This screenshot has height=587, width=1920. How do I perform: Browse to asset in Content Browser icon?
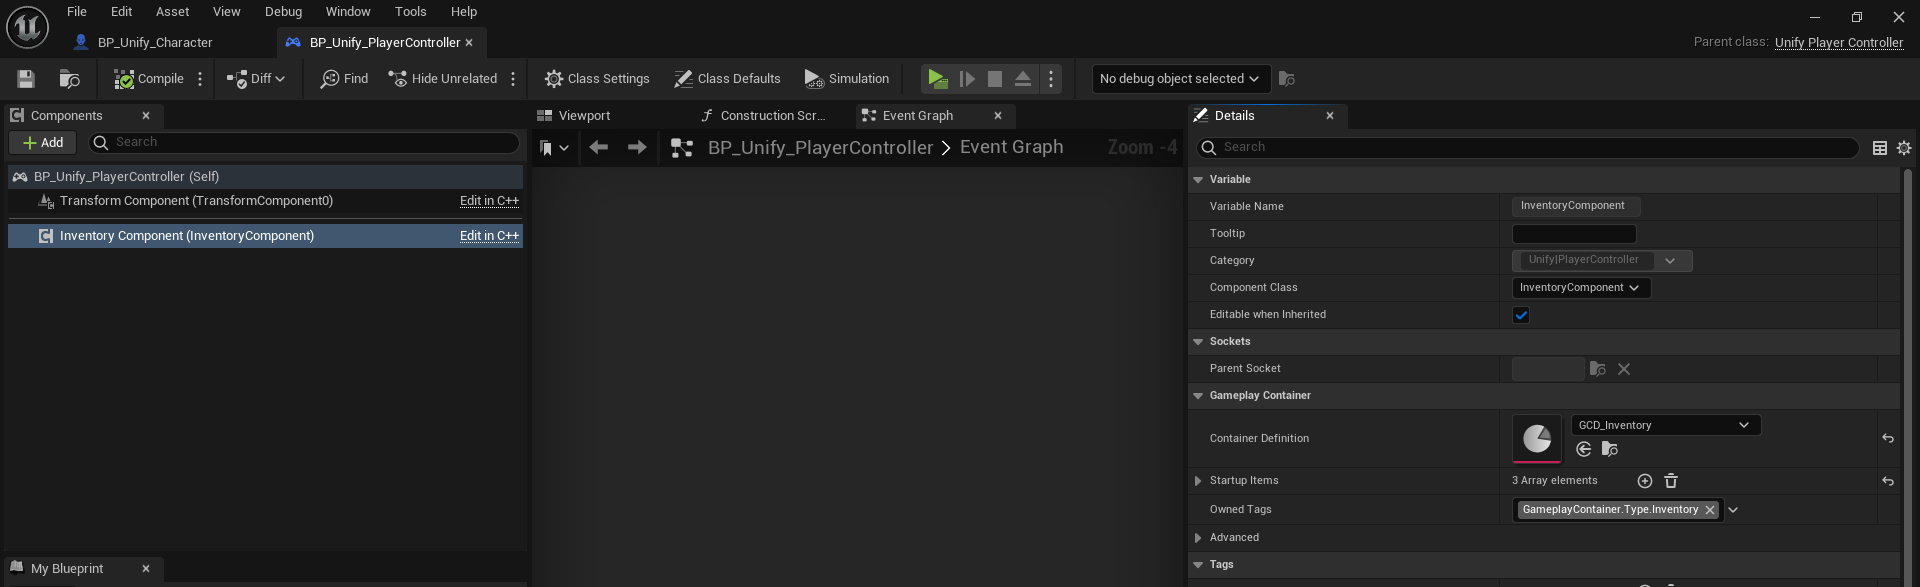click(x=69, y=79)
